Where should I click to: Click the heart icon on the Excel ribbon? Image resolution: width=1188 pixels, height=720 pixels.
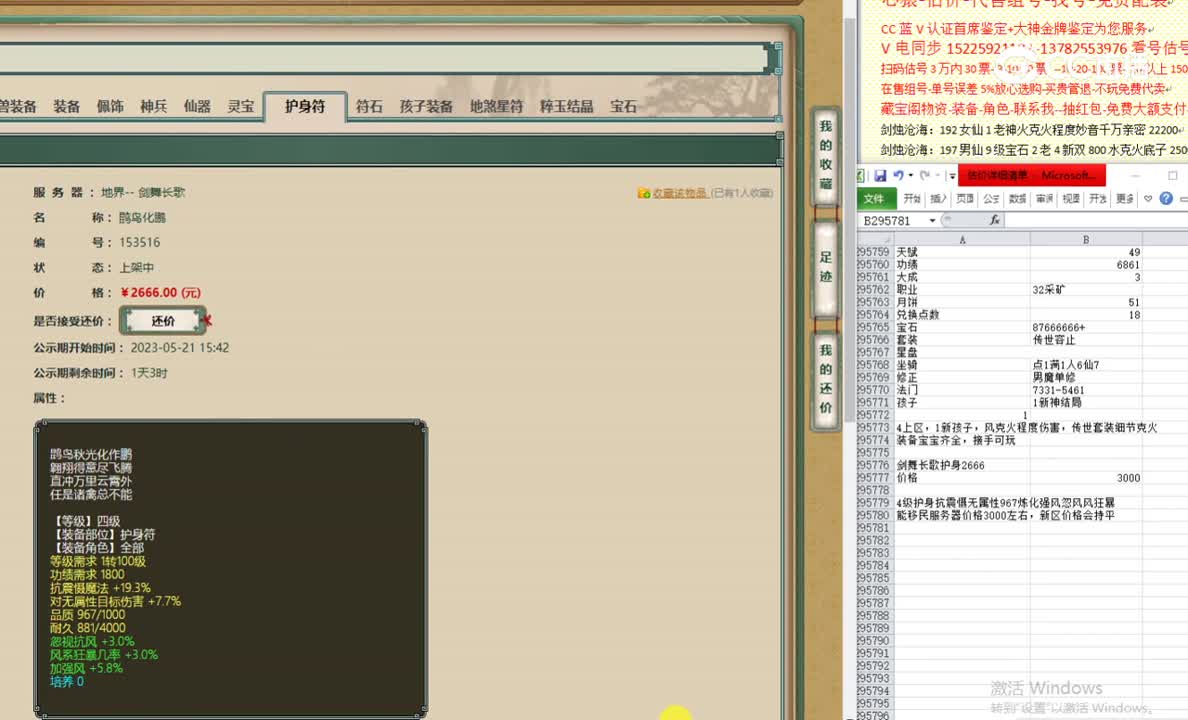(x=1149, y=199)
